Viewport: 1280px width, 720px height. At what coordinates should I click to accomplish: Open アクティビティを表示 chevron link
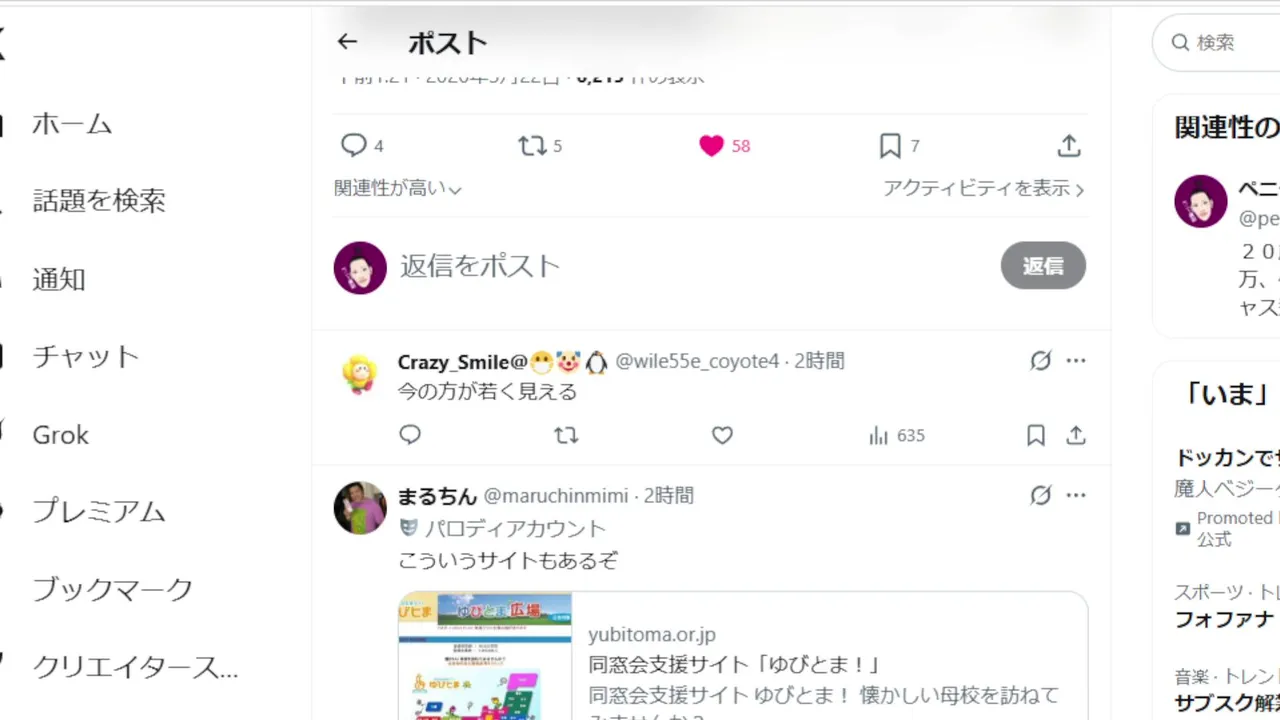[984, 188]
